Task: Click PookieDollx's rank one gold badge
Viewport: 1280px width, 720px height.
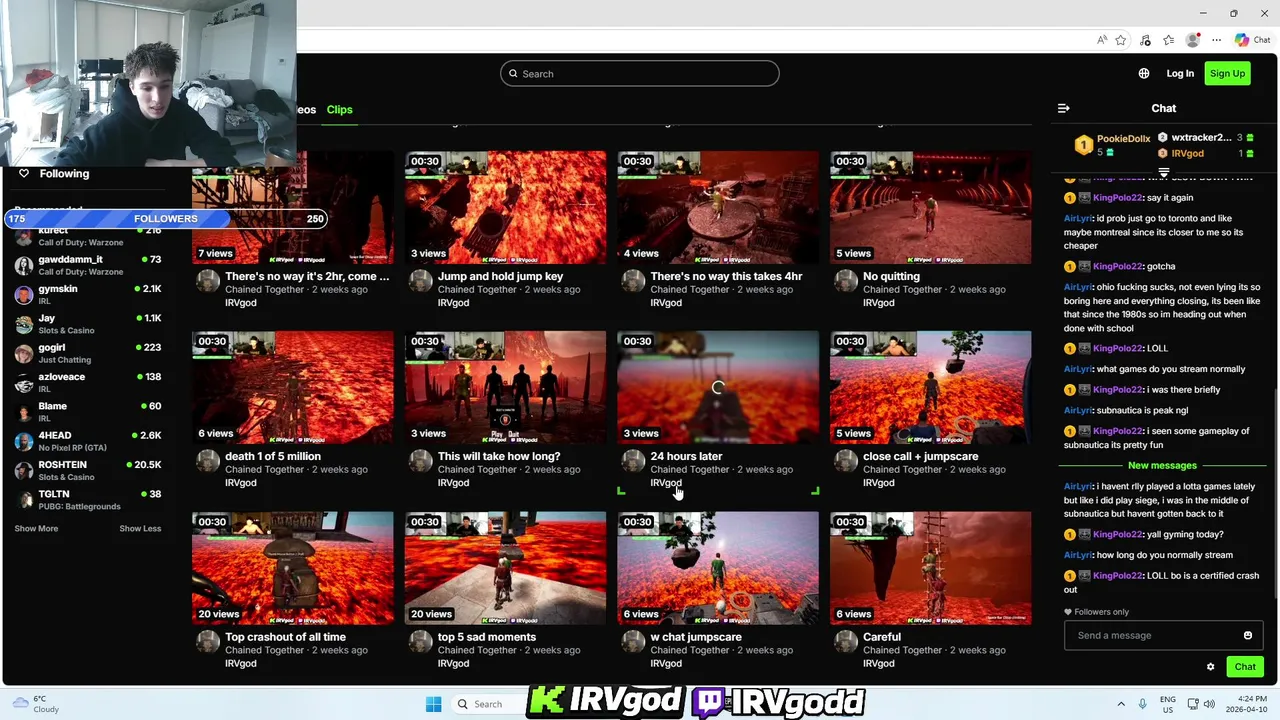Action: (1083, 145)
